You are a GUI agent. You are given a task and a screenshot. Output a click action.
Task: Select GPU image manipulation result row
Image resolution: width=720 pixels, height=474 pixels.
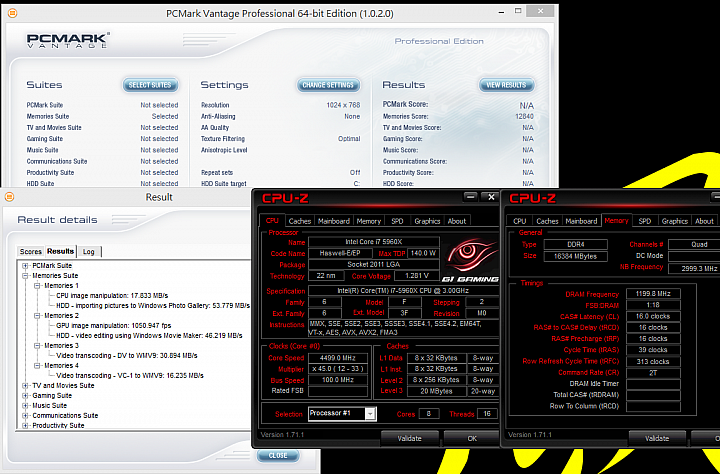pos(113,325)
